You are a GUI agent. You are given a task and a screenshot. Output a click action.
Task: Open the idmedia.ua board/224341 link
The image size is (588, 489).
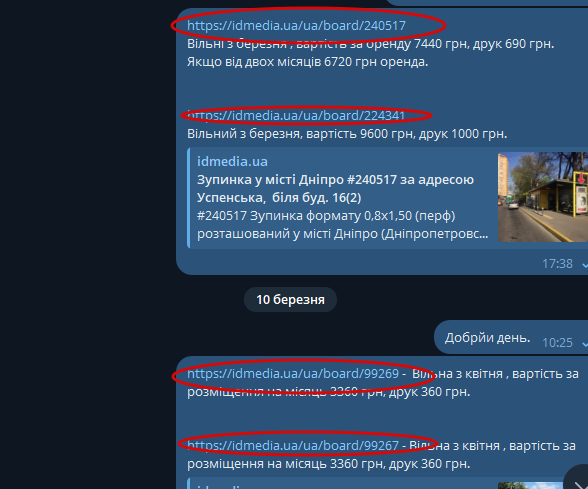296,116
